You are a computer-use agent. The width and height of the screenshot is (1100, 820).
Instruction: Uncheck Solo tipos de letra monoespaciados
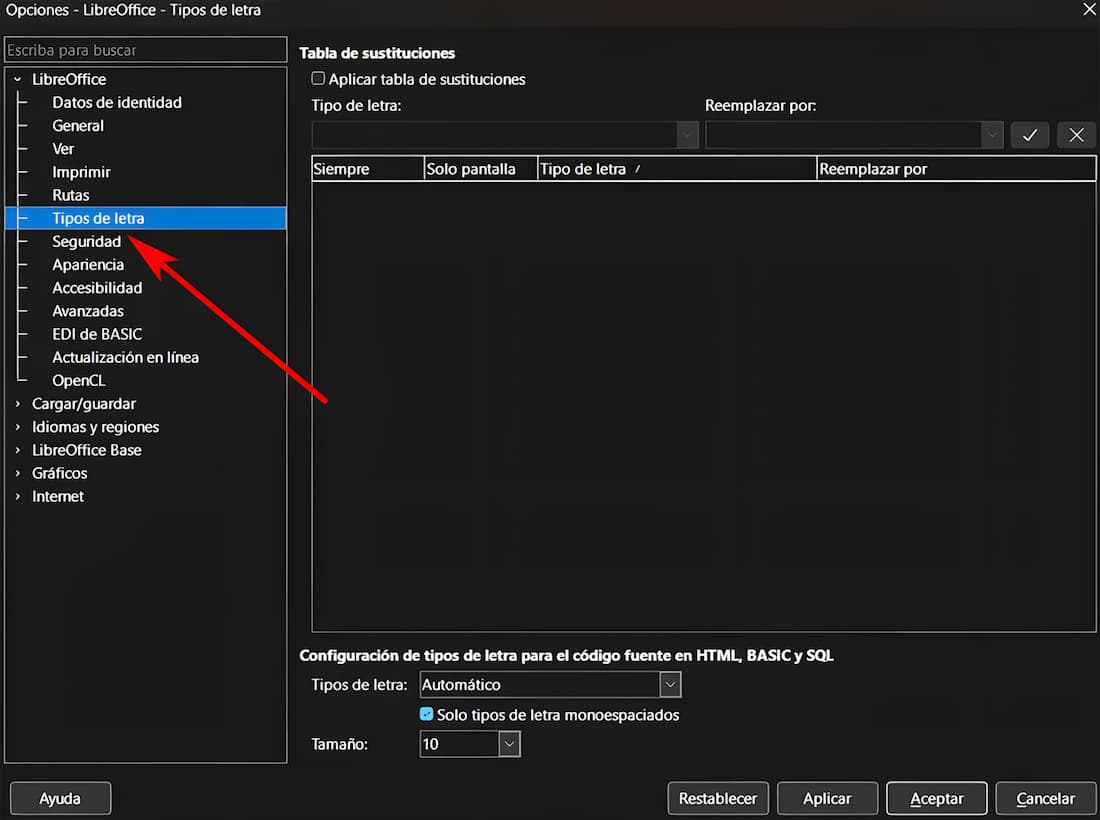427,715
